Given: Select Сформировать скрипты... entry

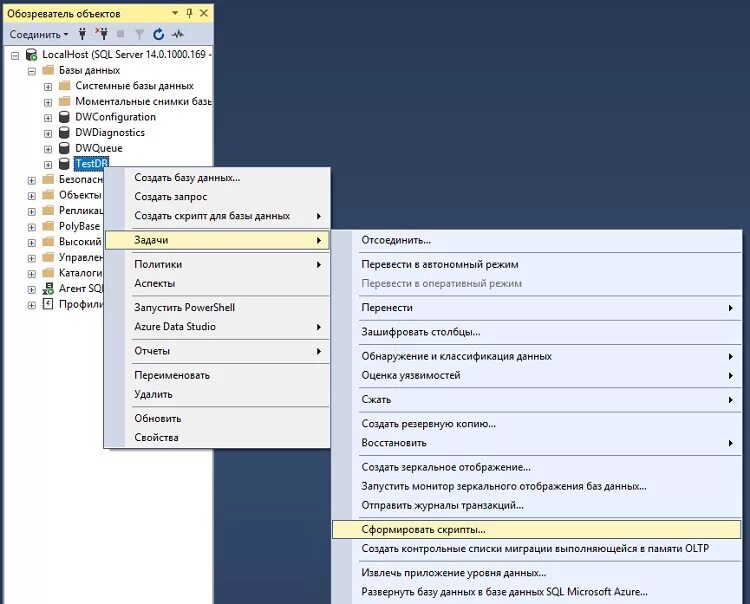Looking at the screenshot, I should point(536,529).
